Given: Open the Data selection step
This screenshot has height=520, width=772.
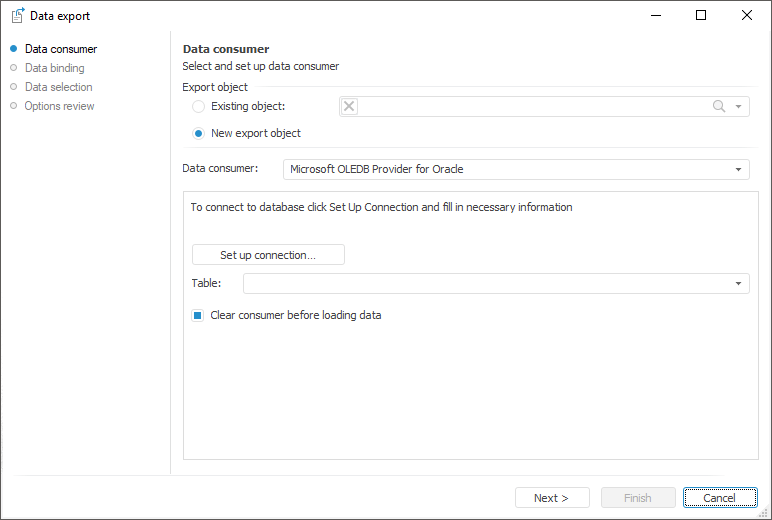Looking at the screenshot, I should click(x=58, y=87).
